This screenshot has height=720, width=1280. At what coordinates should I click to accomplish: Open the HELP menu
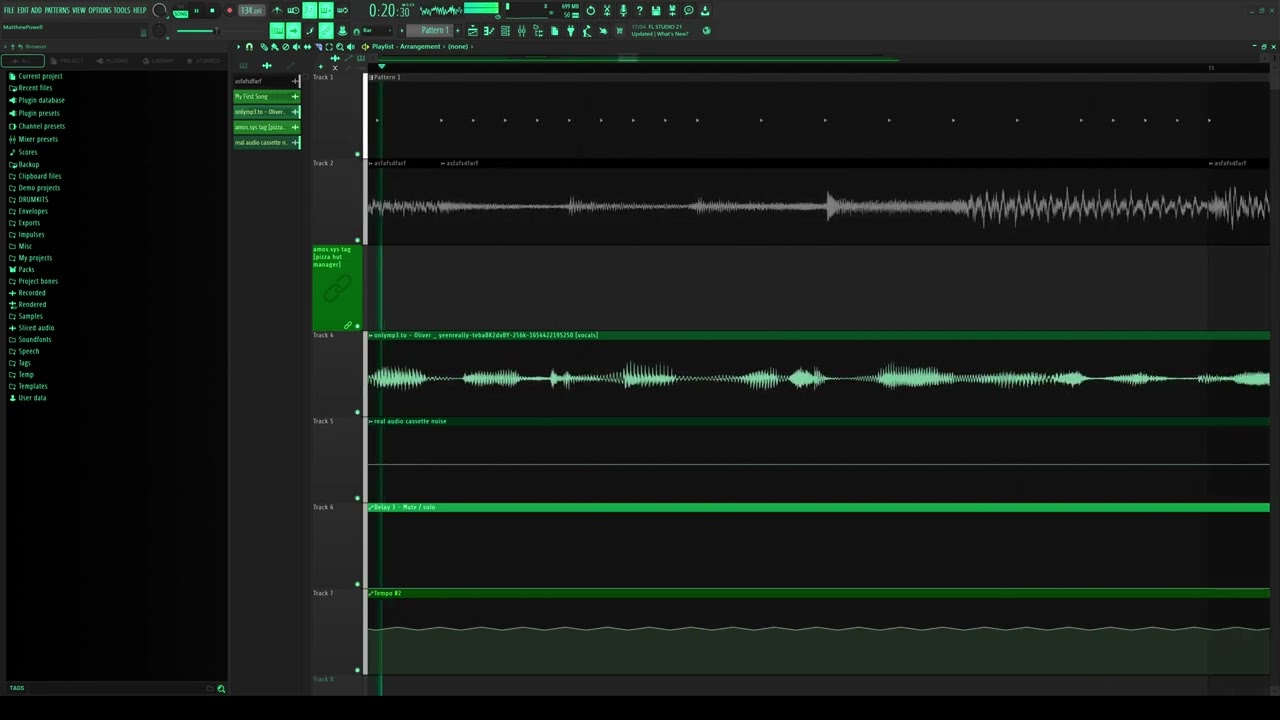point(140,10)
